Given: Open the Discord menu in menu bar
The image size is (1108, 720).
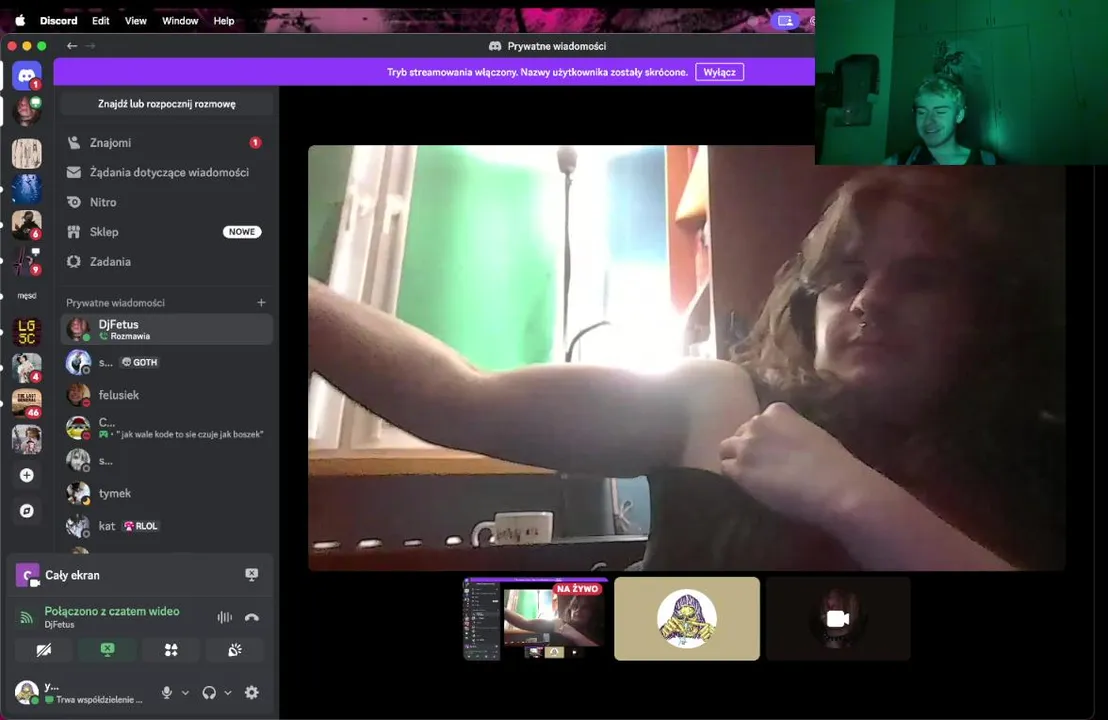Looking at the screenshot, I should pyautogui.click(x=59, y=20).
